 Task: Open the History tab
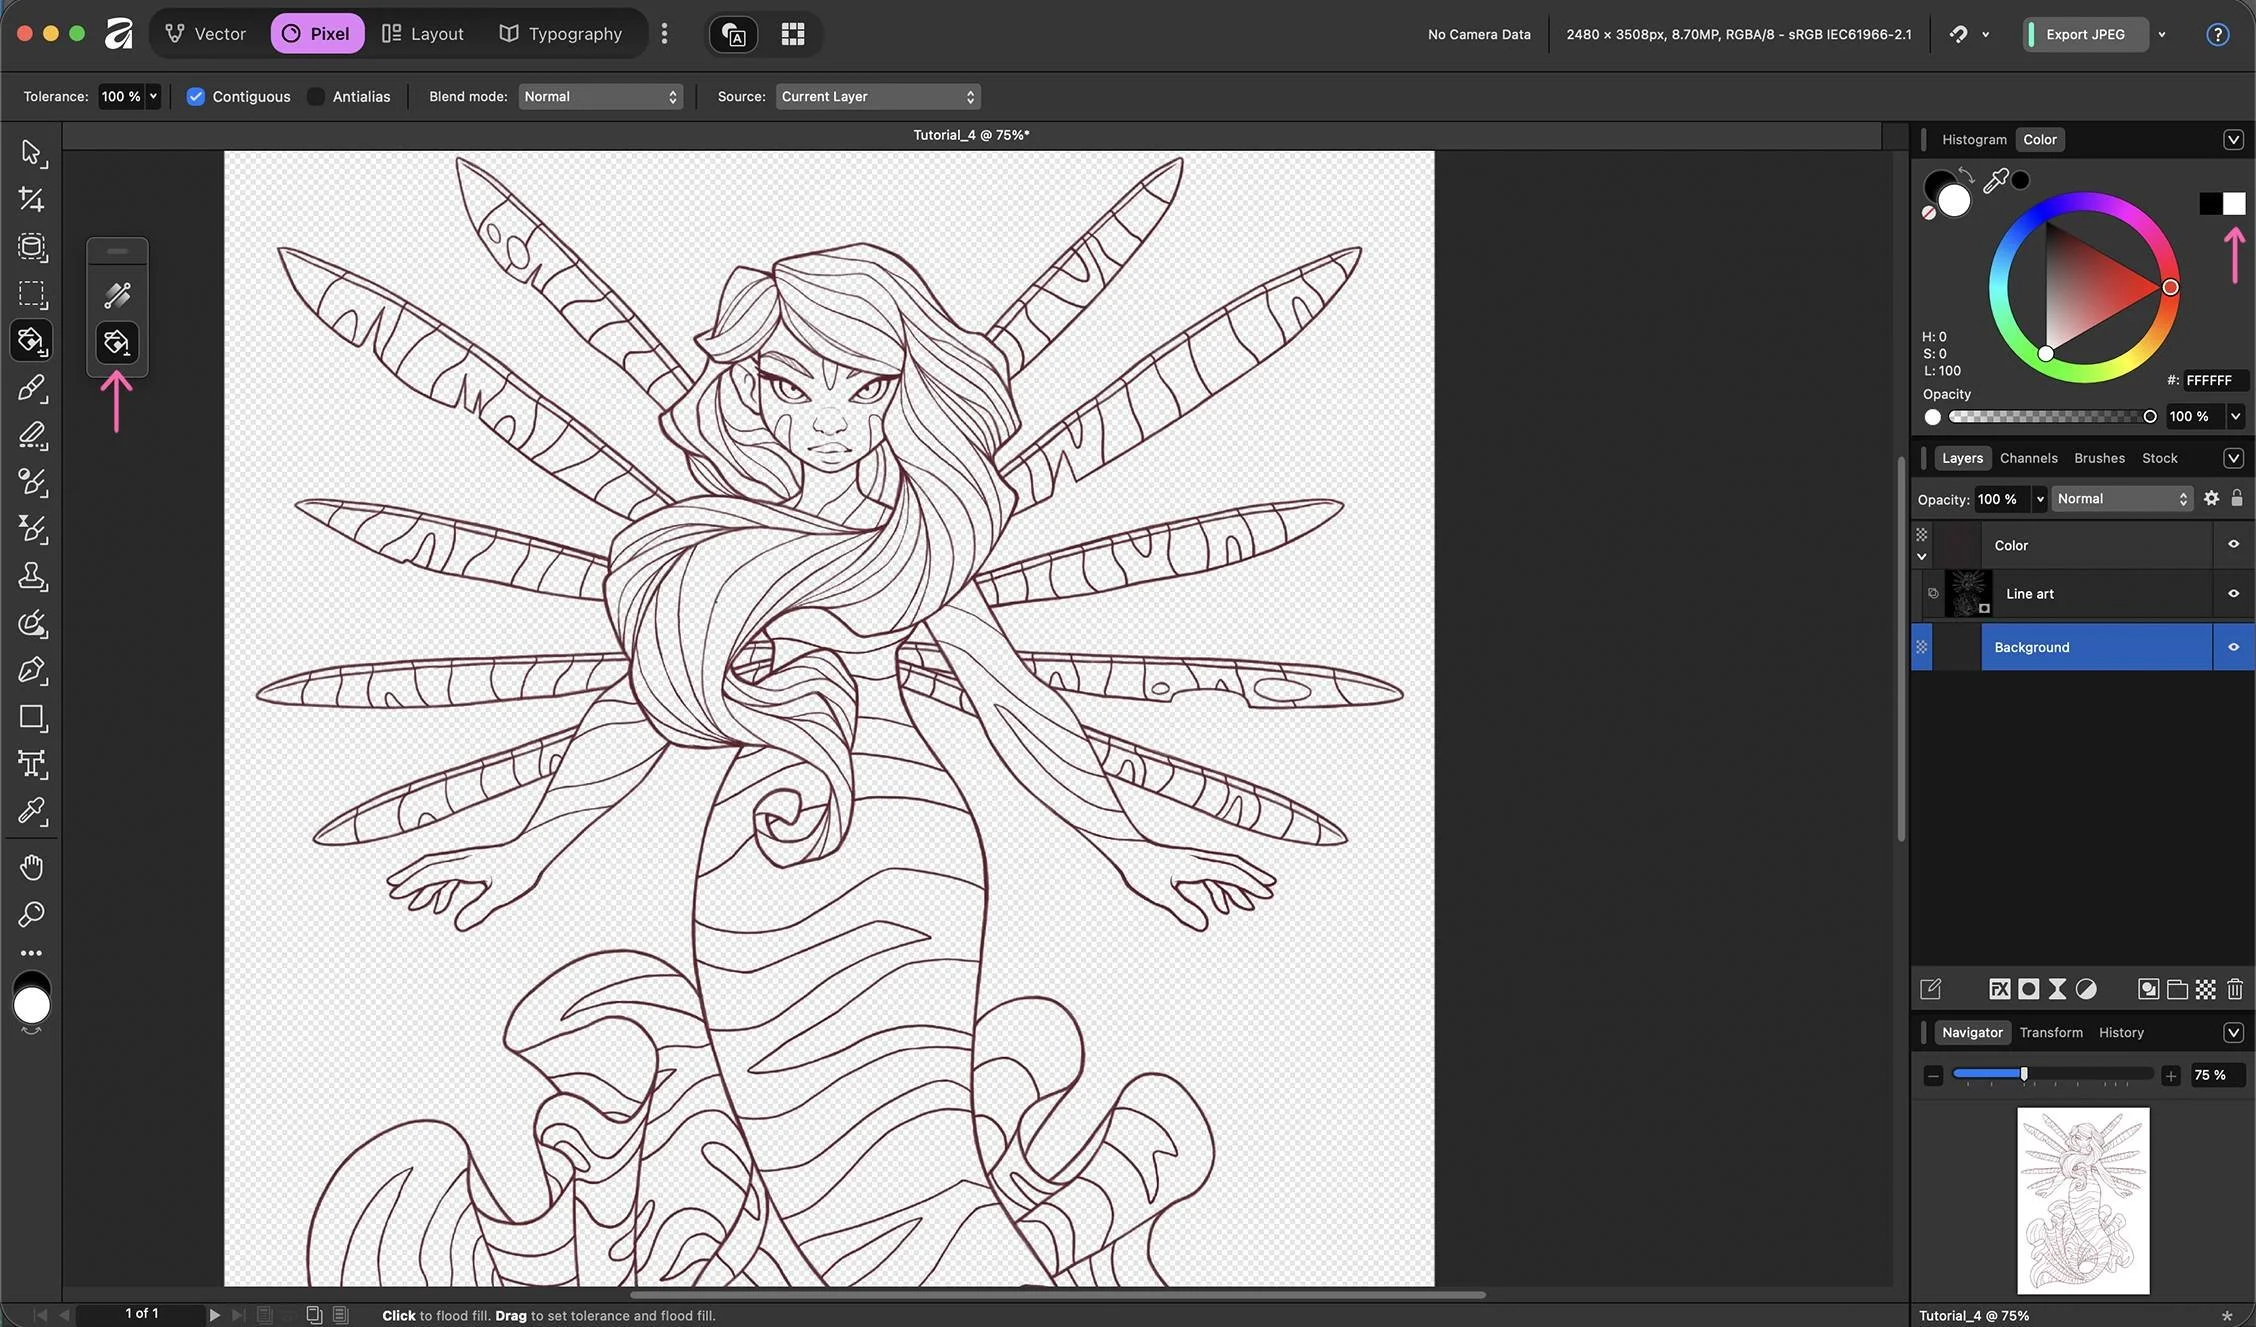click(2121, 1032)
